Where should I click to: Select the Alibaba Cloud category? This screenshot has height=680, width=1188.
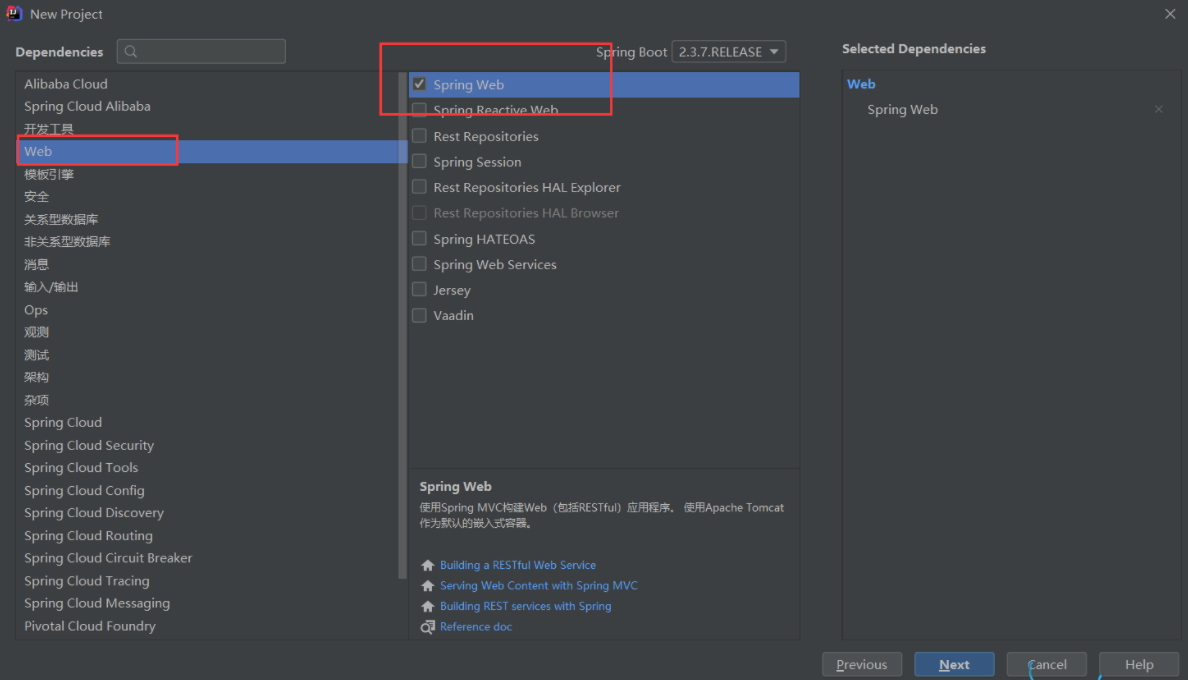tap(207, 83)
